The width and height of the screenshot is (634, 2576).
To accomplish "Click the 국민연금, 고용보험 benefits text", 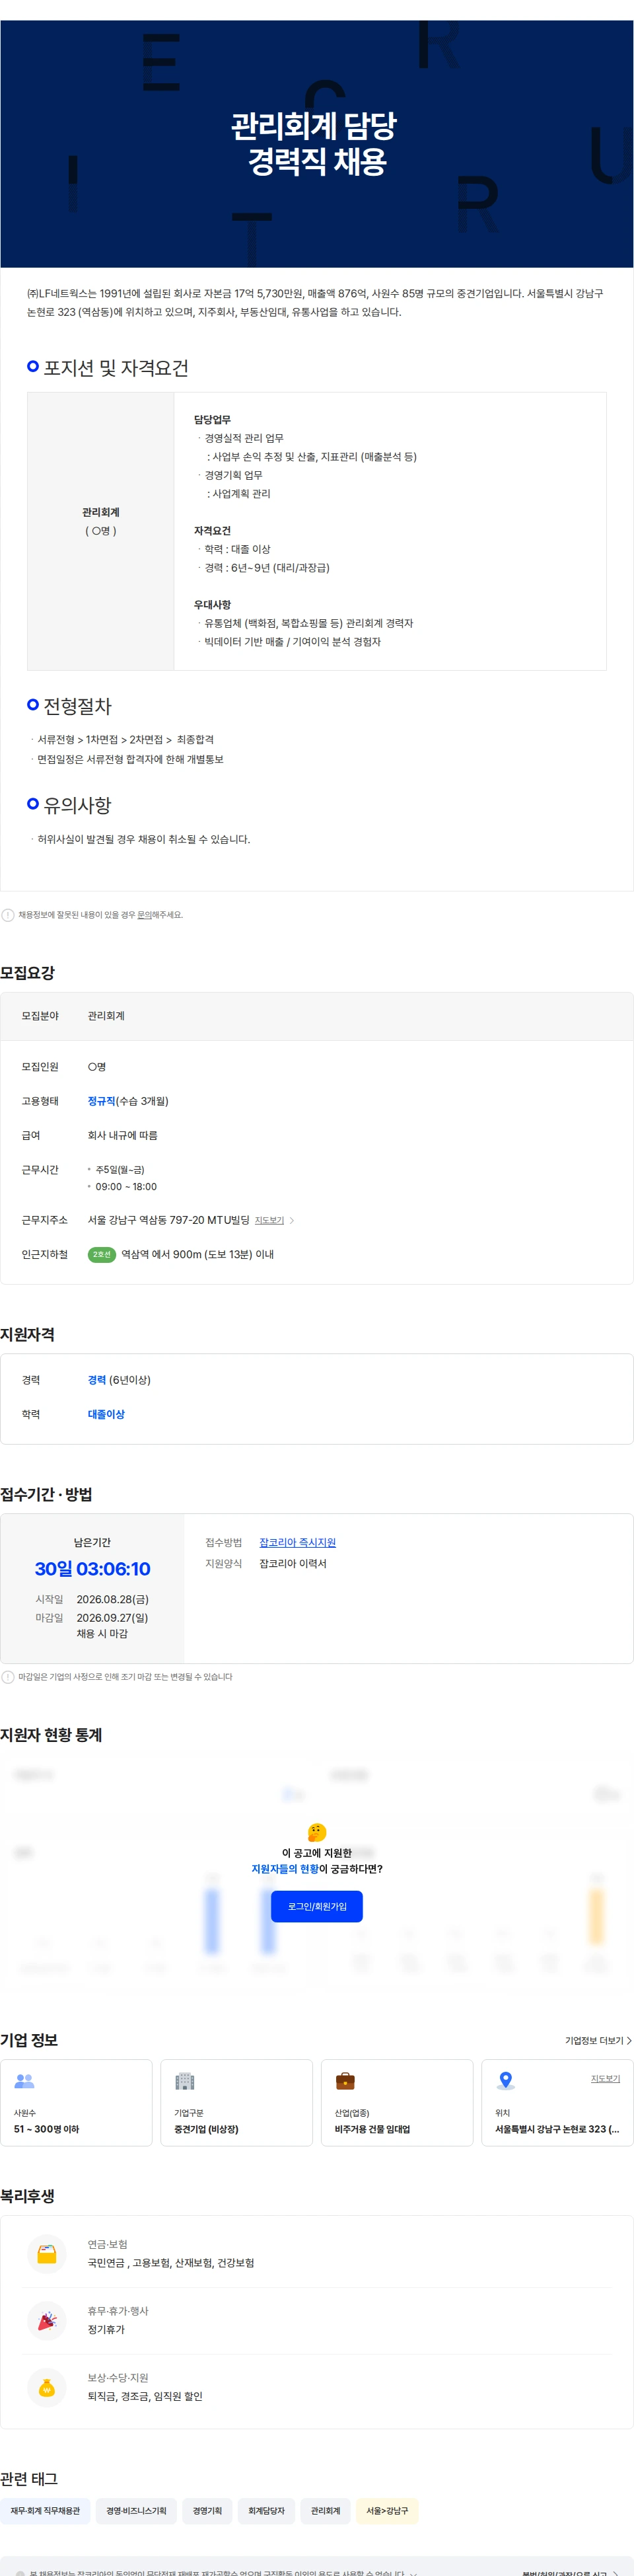I will (171, 2263).
